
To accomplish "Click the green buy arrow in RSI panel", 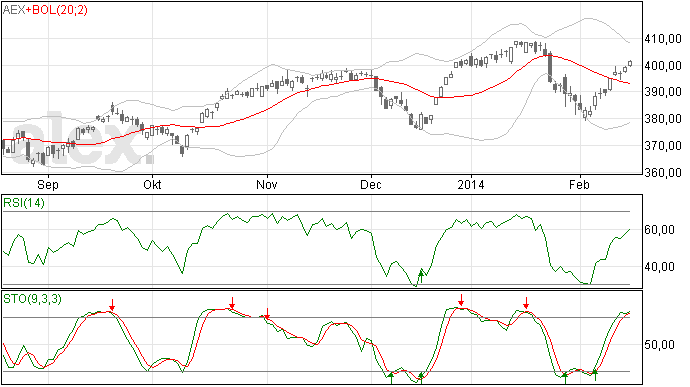I will pyautogui.click(x=421, y=276).
